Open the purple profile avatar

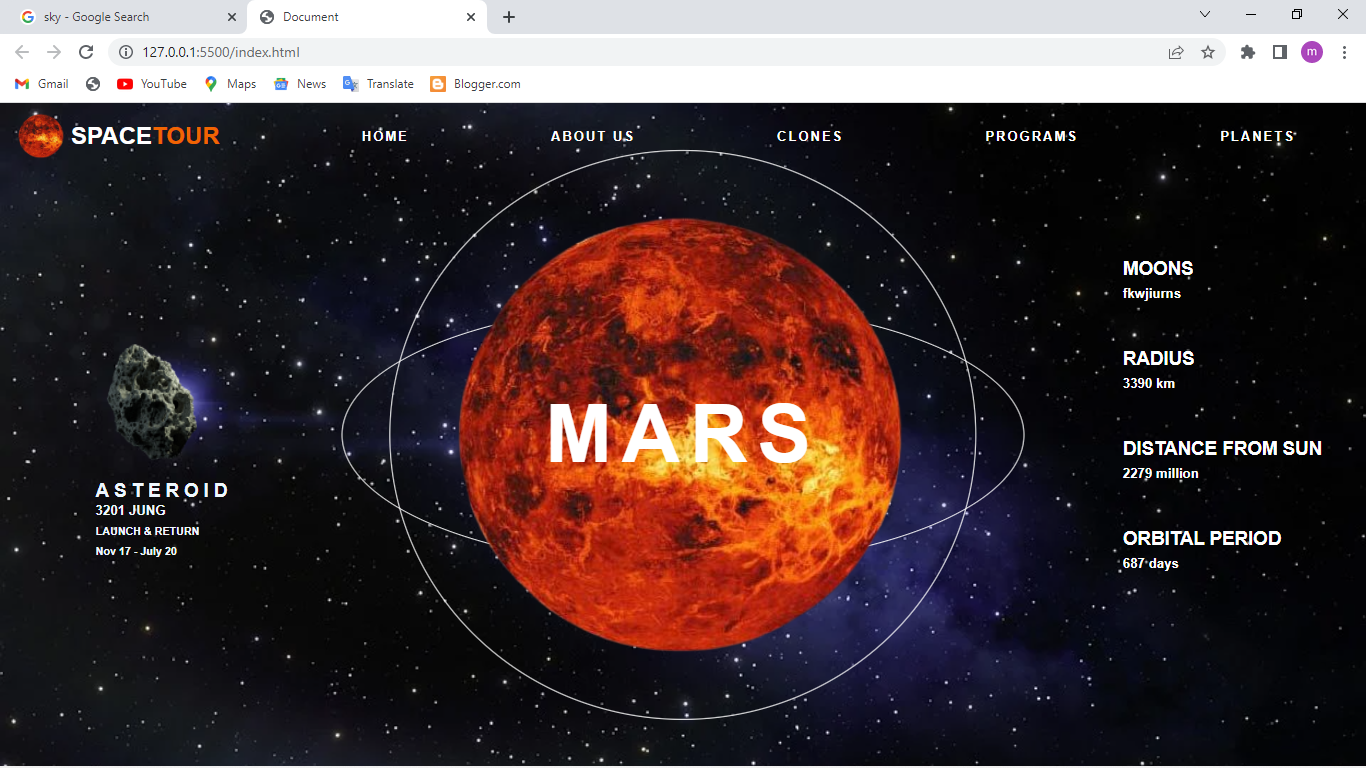click(1312, 52)
